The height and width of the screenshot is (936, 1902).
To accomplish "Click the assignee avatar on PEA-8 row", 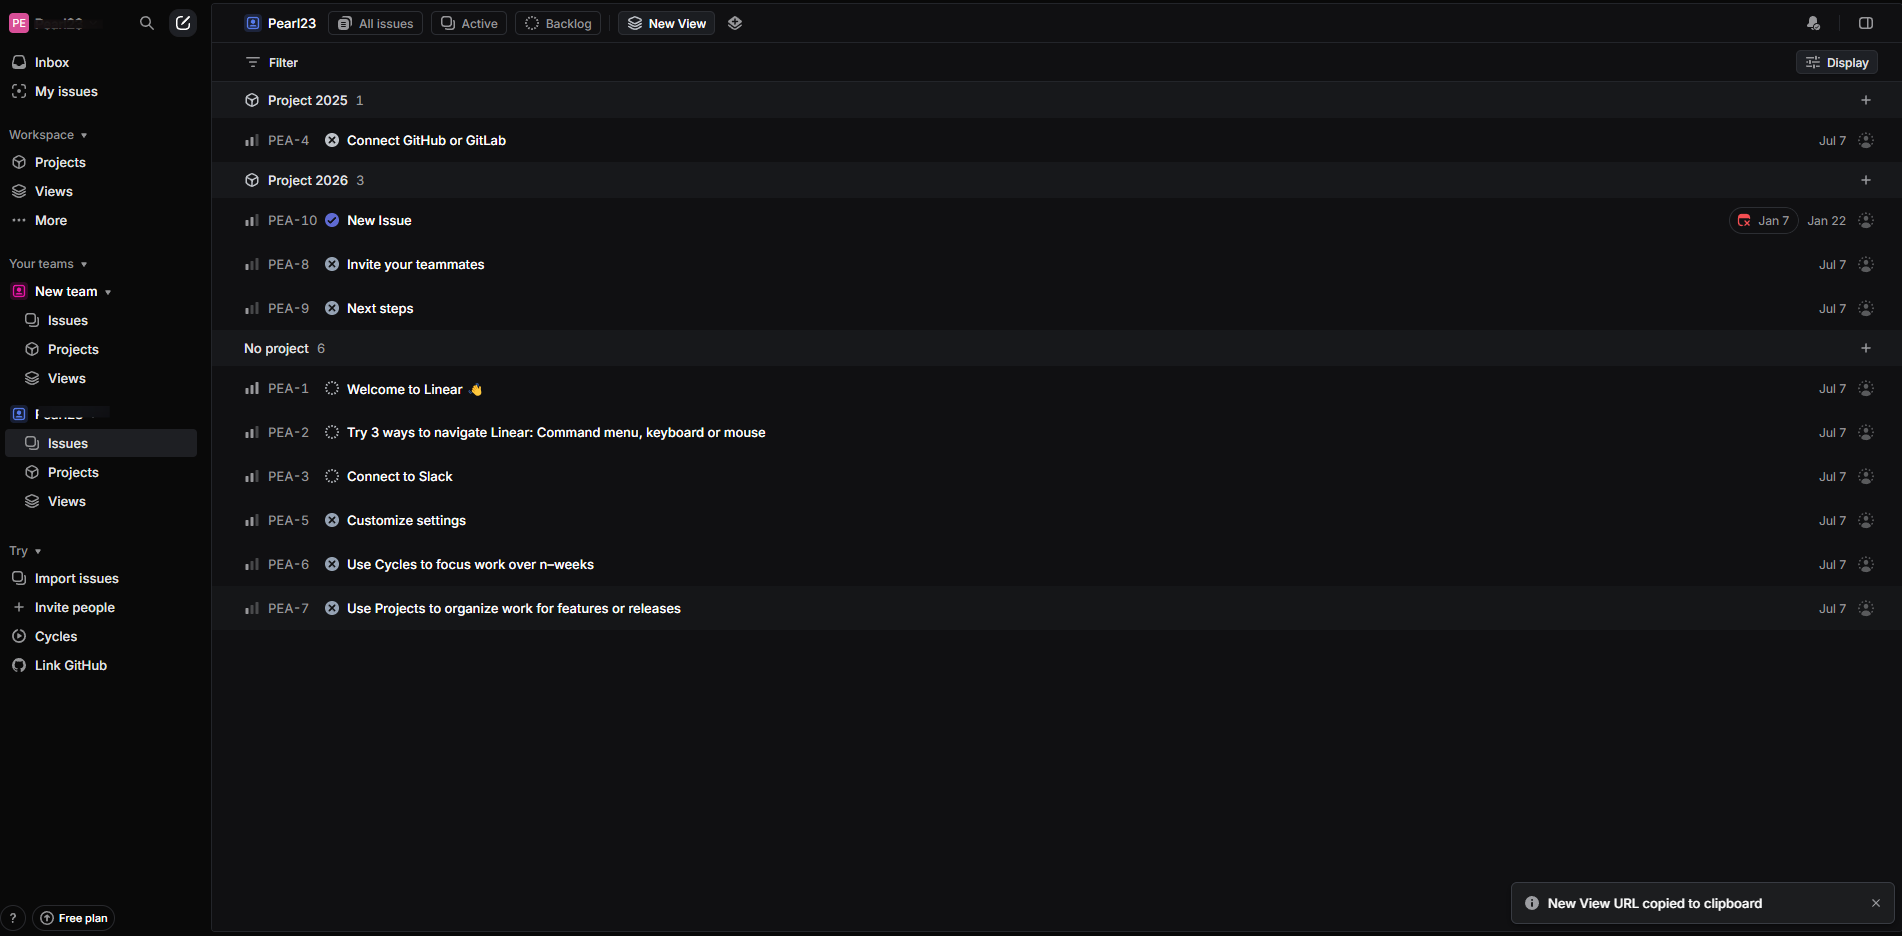I will [x=1866, y=265].
